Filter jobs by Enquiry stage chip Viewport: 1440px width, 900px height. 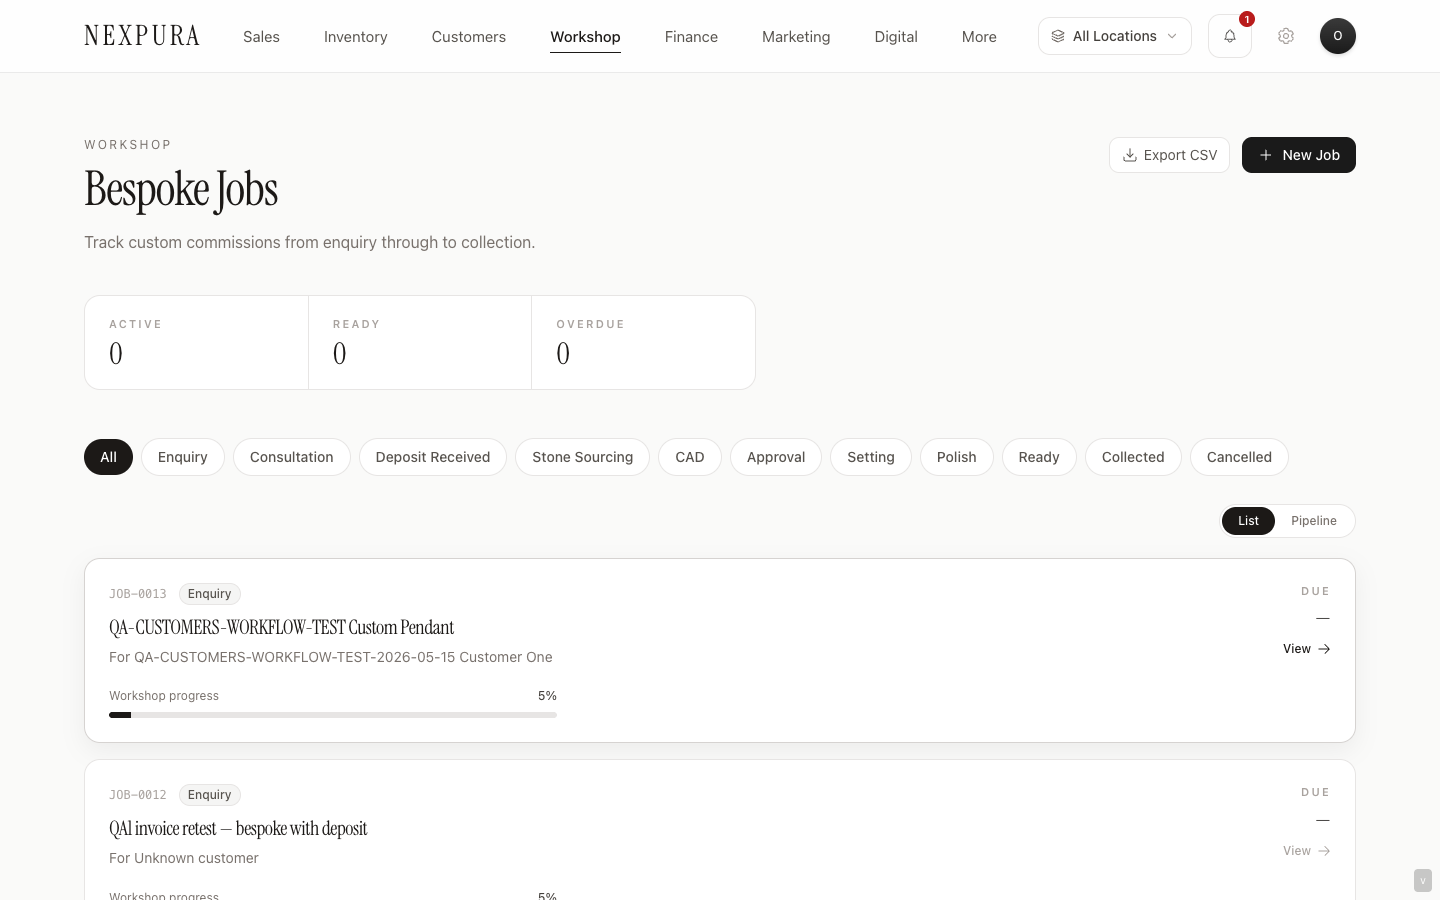point(183,457)
